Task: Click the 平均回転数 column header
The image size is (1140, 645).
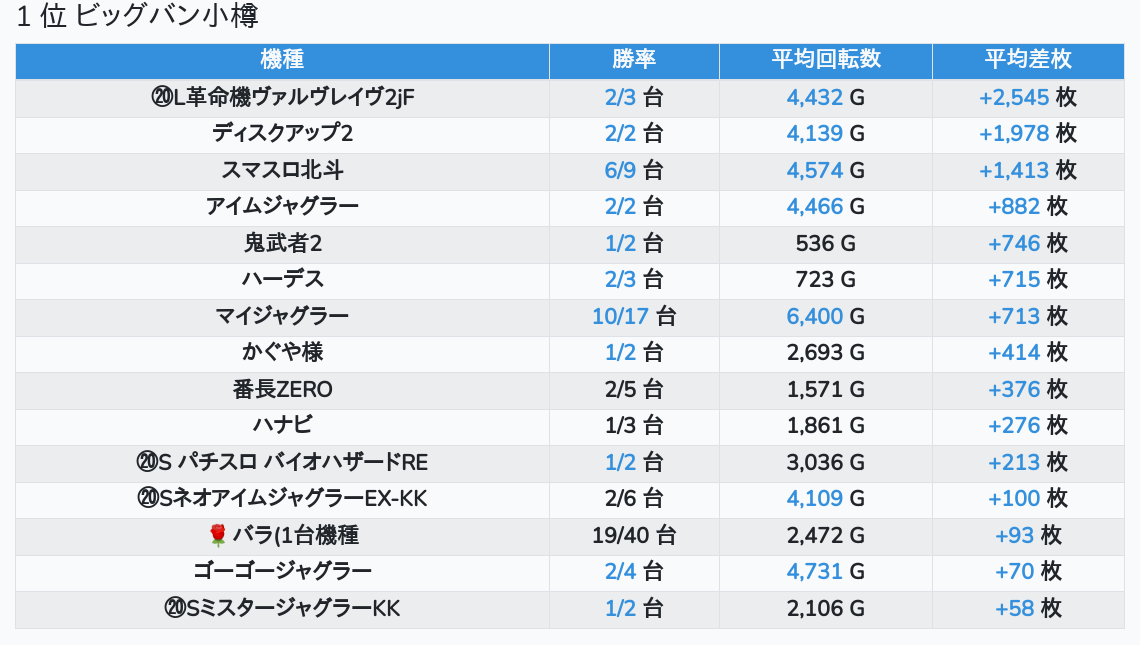Action: point(825,59)
